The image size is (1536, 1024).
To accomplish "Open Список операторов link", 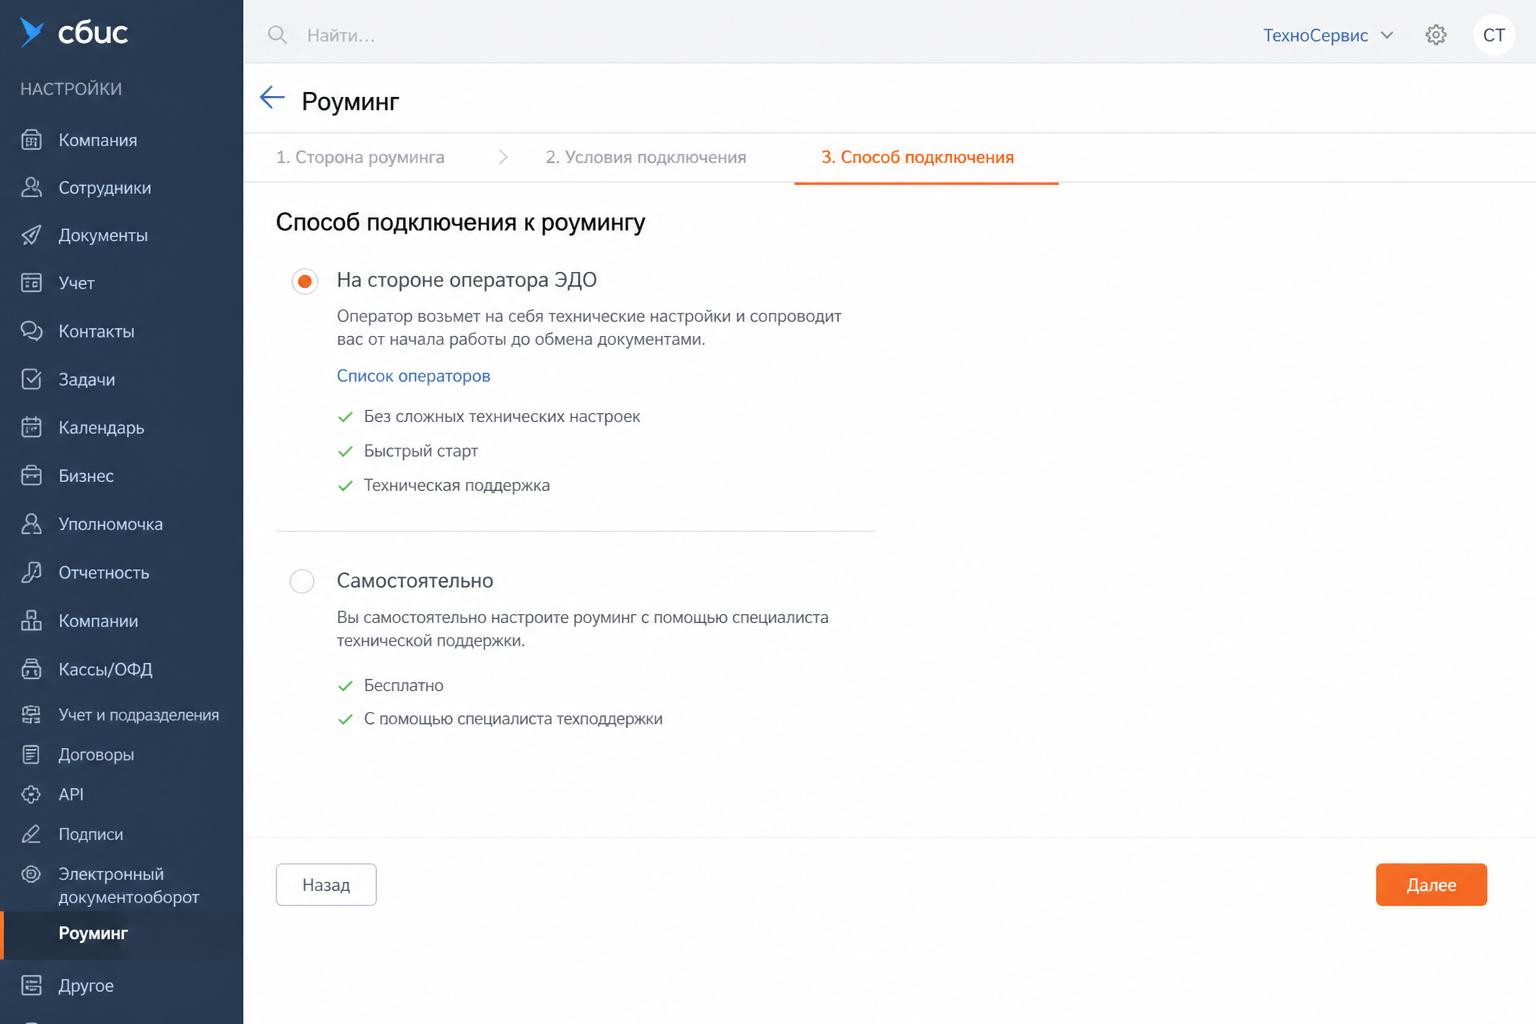I will tap(413, 376).
